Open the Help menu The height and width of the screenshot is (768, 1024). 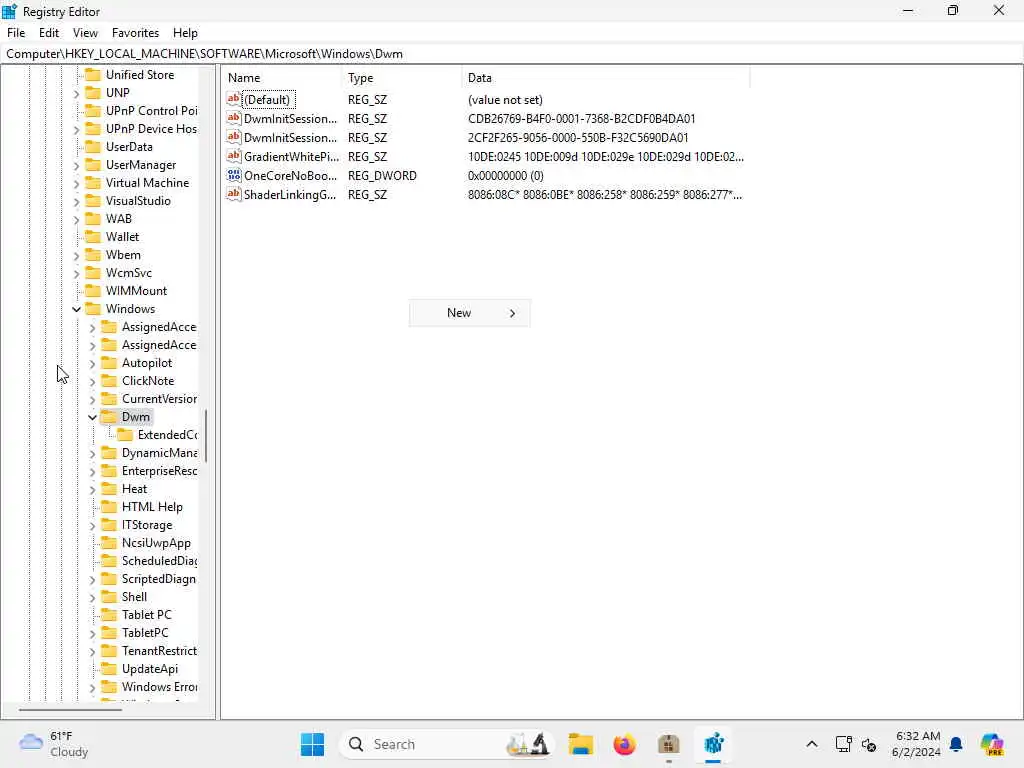click(x=185, y=33)
